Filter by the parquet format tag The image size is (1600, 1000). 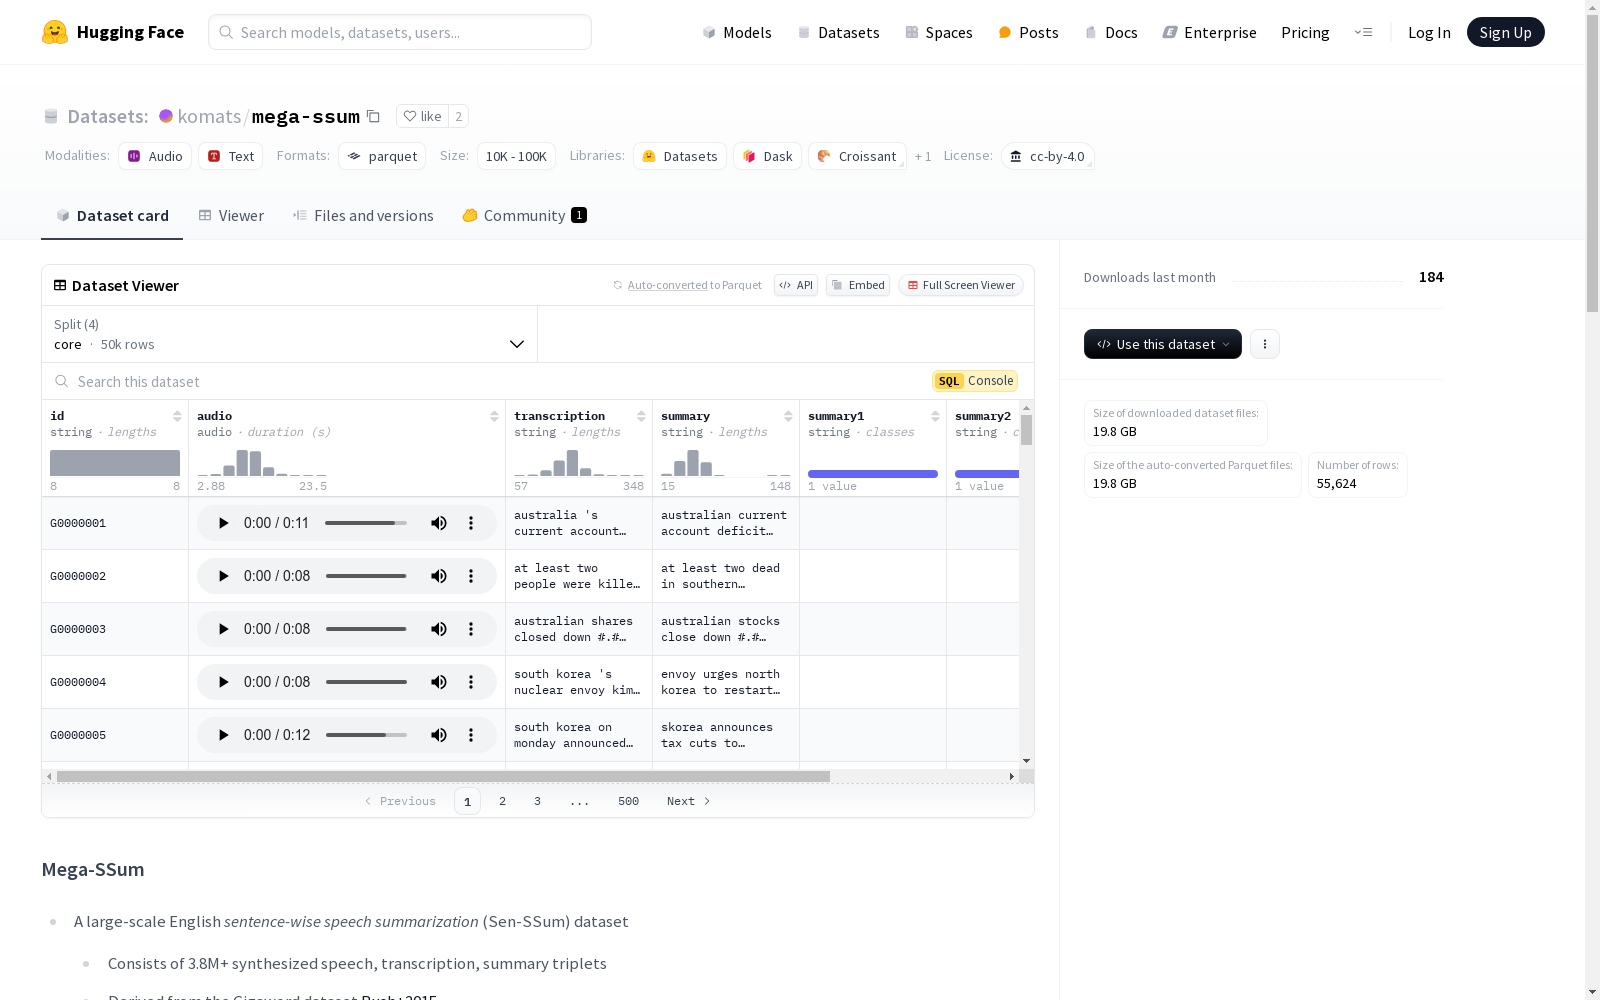[x=382, y=156]
